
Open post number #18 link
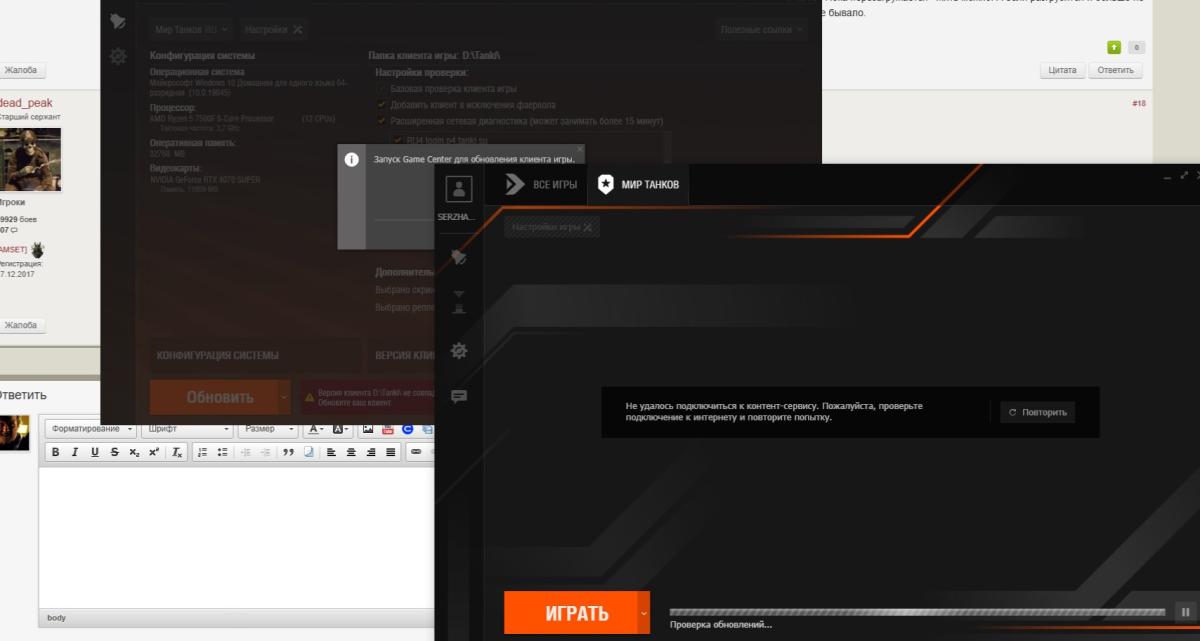point(1139,103)
